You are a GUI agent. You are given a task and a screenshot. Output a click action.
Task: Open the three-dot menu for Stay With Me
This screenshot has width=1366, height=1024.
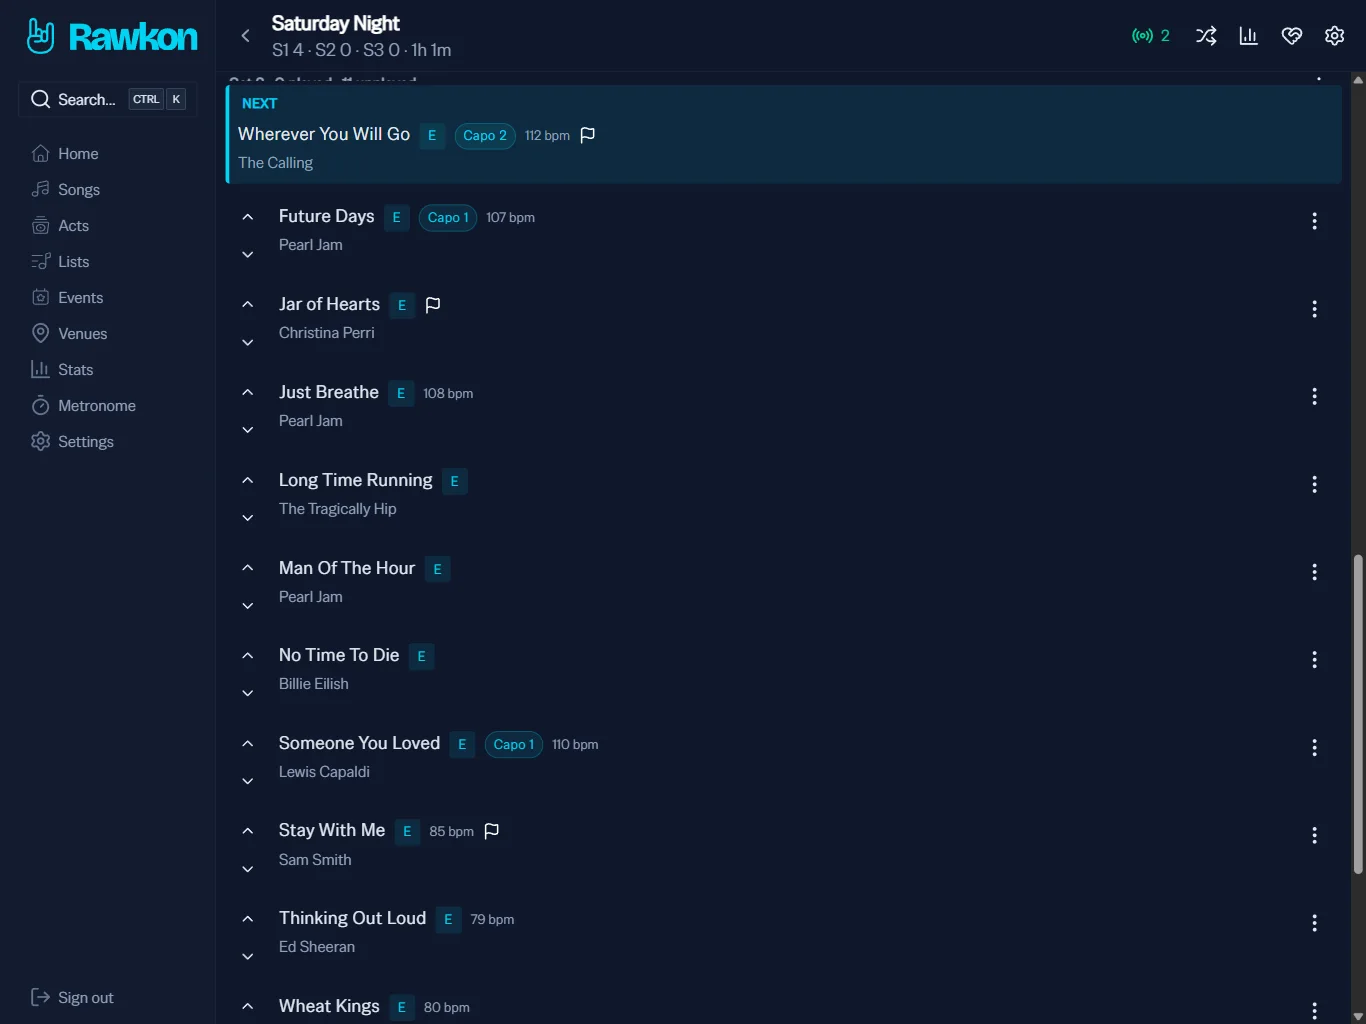(x=1314, y=835)
